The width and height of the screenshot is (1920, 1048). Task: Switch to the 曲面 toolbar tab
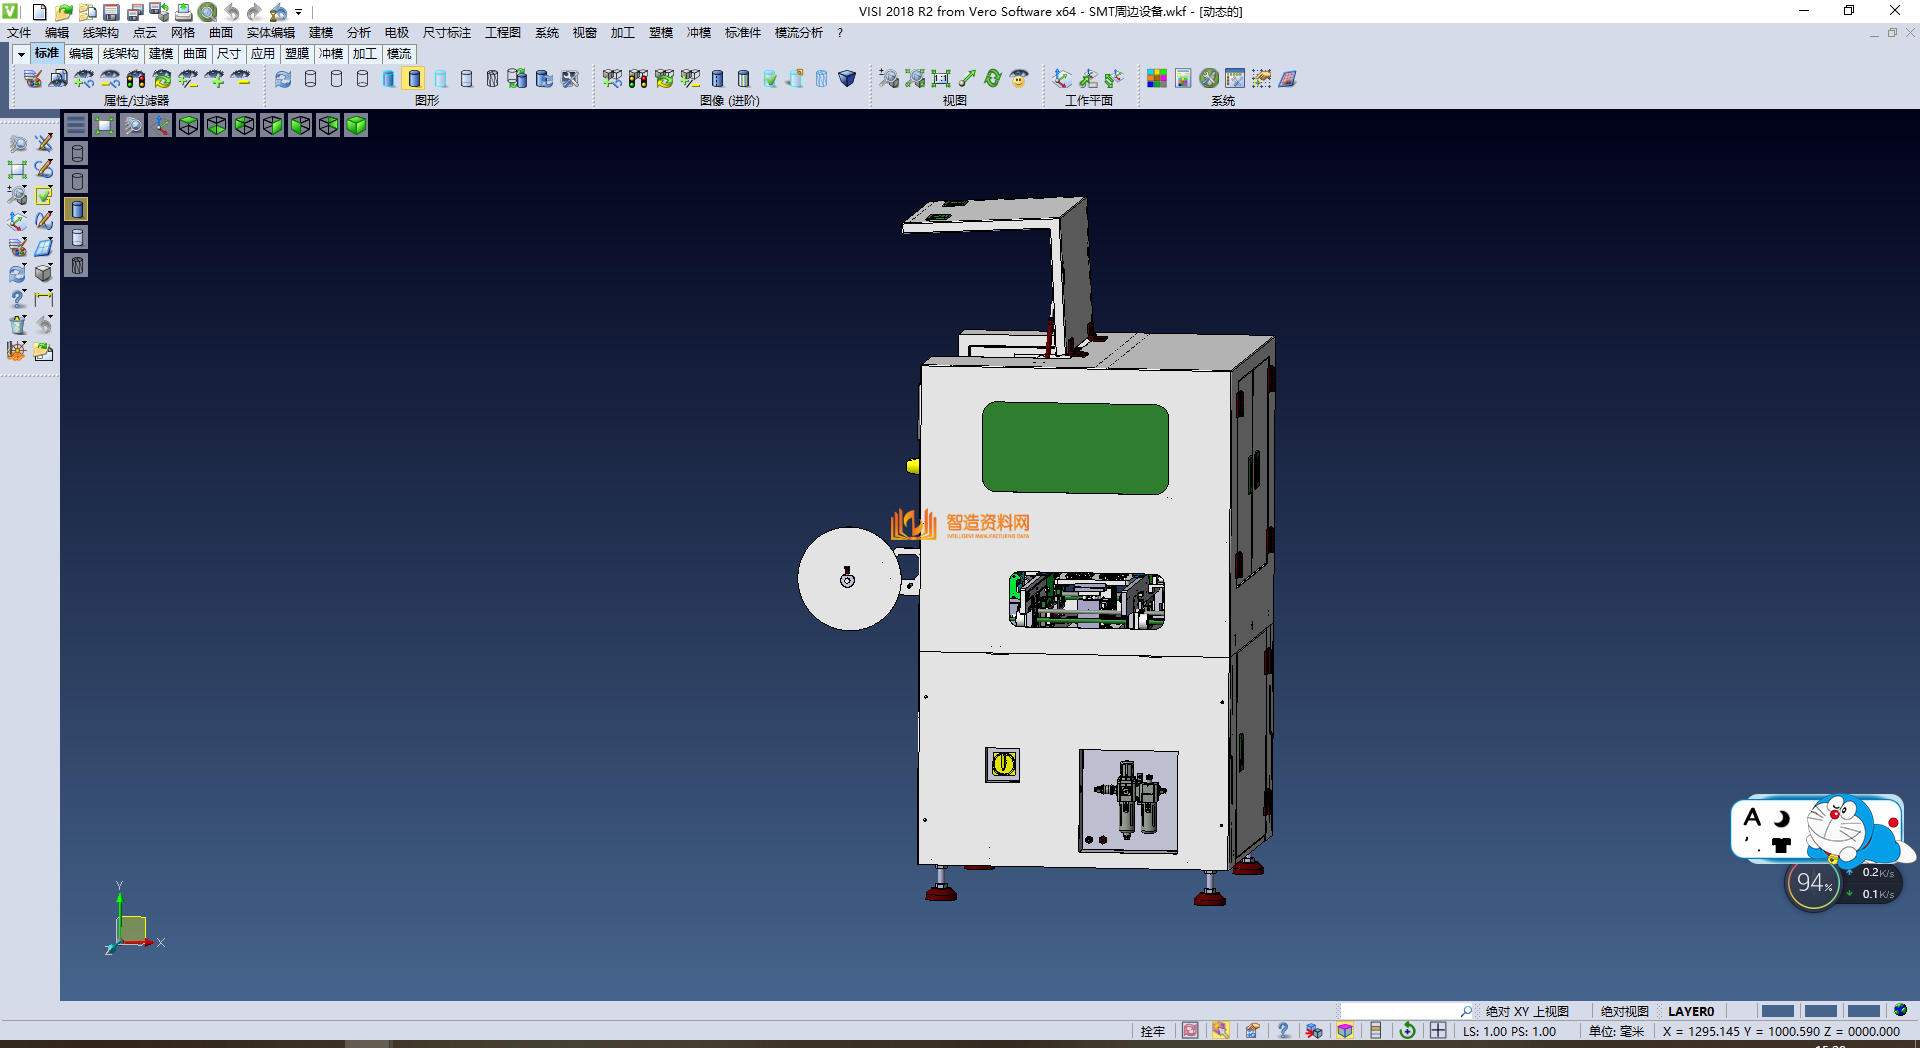pyautogui.click(x=195, y=54)
